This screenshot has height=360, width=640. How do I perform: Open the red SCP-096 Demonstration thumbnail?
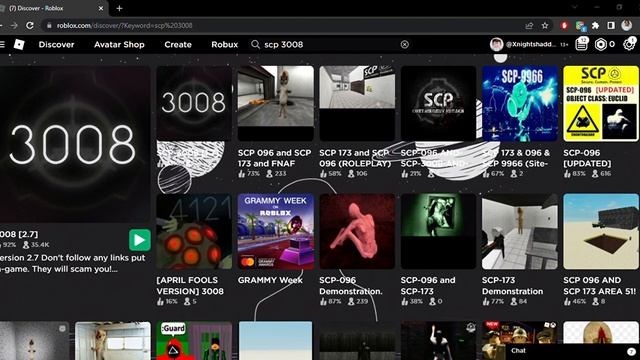(x=357, y=231)
